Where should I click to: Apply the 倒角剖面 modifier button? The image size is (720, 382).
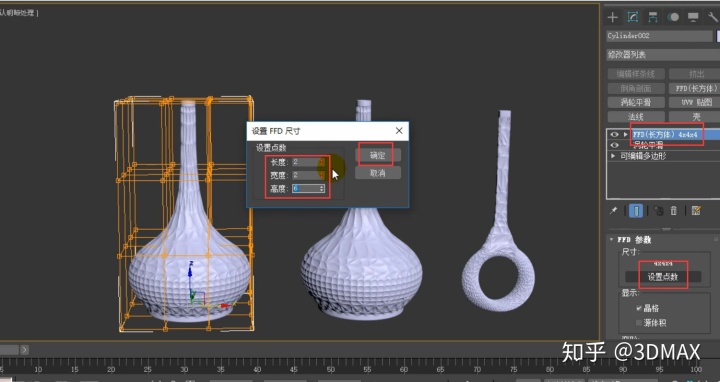pos(636,88)
